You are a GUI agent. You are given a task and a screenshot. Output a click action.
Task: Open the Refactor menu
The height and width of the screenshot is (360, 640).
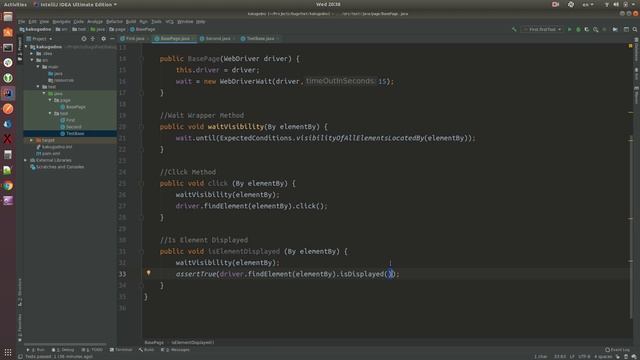114,21
